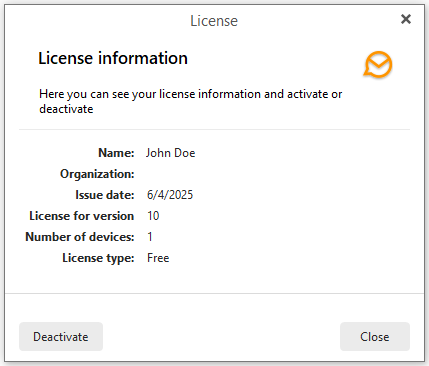Screen dimensions: 429x366
Task: Click the number of devices value 1
Action: pyautogui.click(x=150, y=237)
